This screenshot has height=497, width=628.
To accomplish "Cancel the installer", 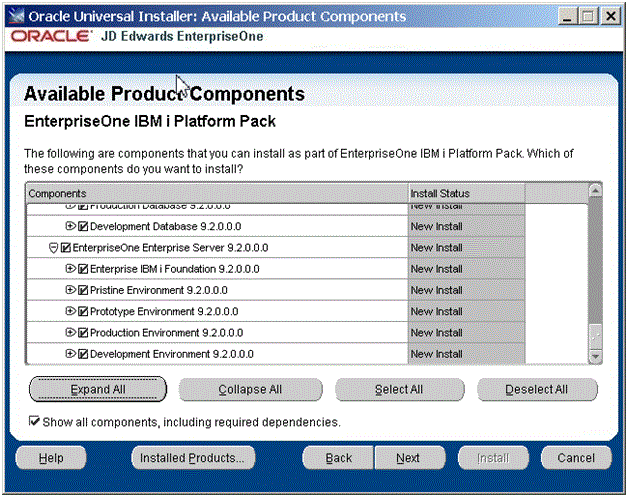I will tap(576, 458).
